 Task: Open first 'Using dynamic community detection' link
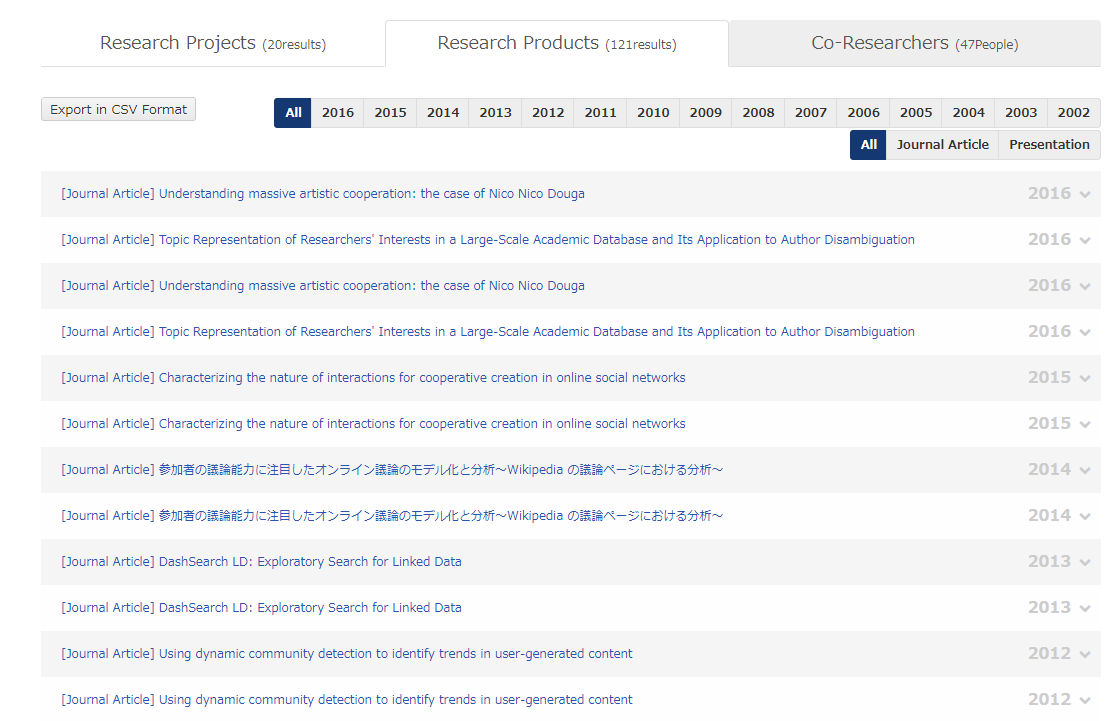pos(347,654)
